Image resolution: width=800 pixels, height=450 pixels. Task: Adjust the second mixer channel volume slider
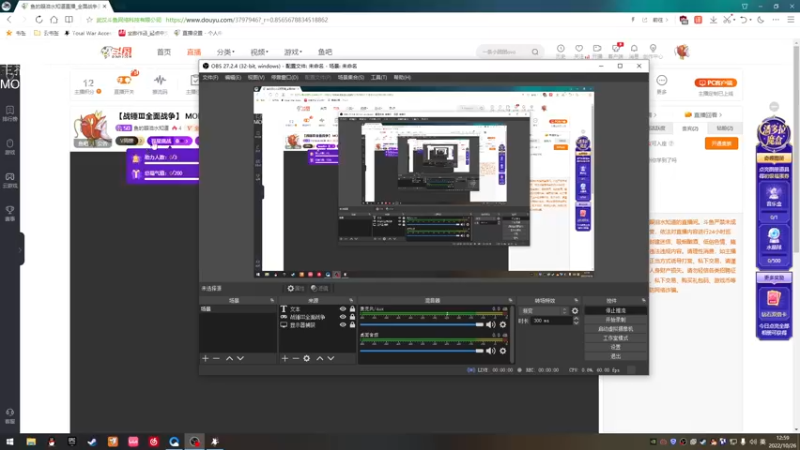click(421, 351)
